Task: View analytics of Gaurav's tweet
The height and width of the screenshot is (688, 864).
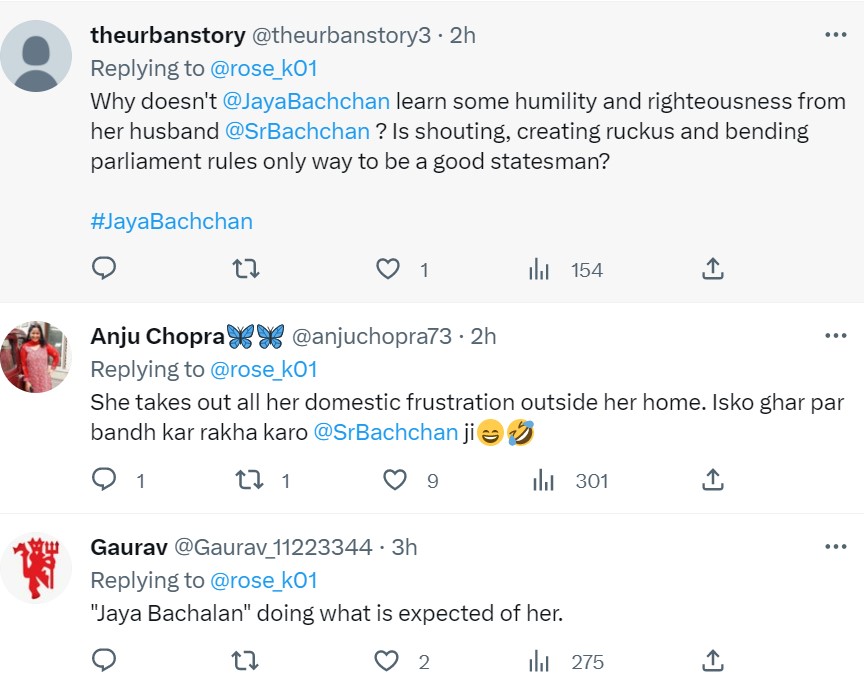Action: tap(540, 661)
